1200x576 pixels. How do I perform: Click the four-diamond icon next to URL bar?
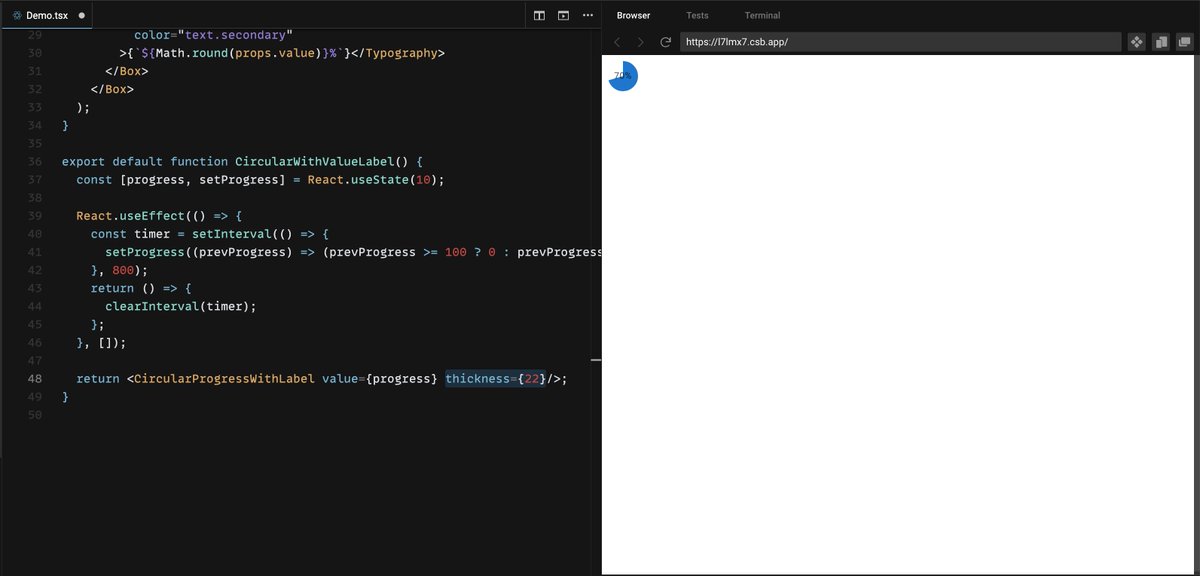click(x=1137, y=42)
